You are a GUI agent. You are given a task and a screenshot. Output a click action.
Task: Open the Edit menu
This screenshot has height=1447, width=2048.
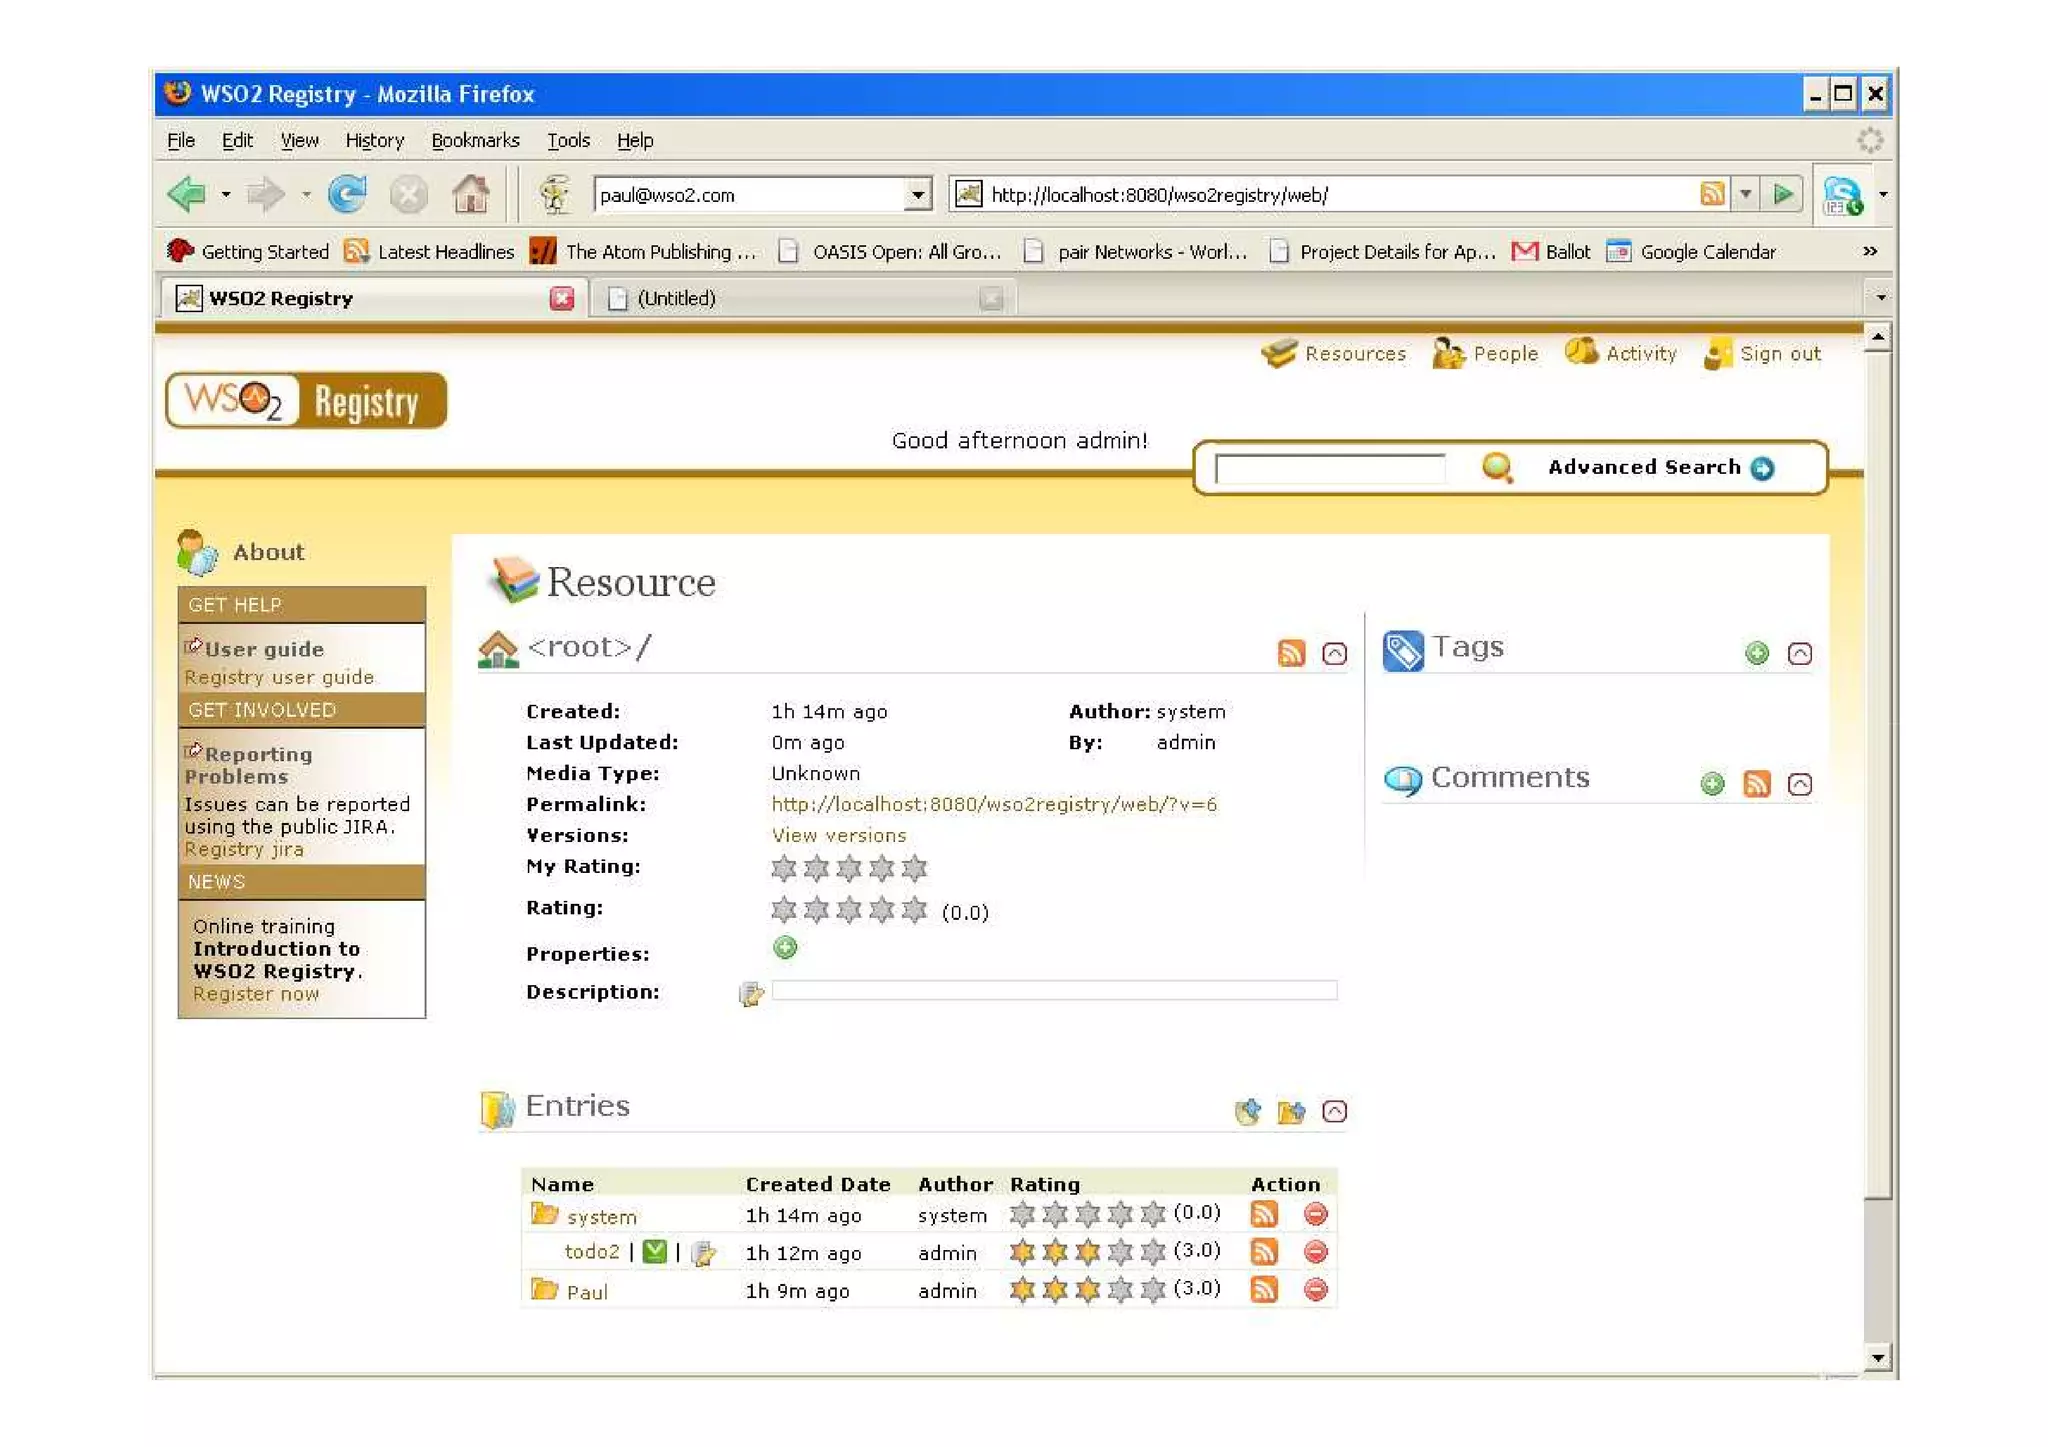tap(237, 140)
